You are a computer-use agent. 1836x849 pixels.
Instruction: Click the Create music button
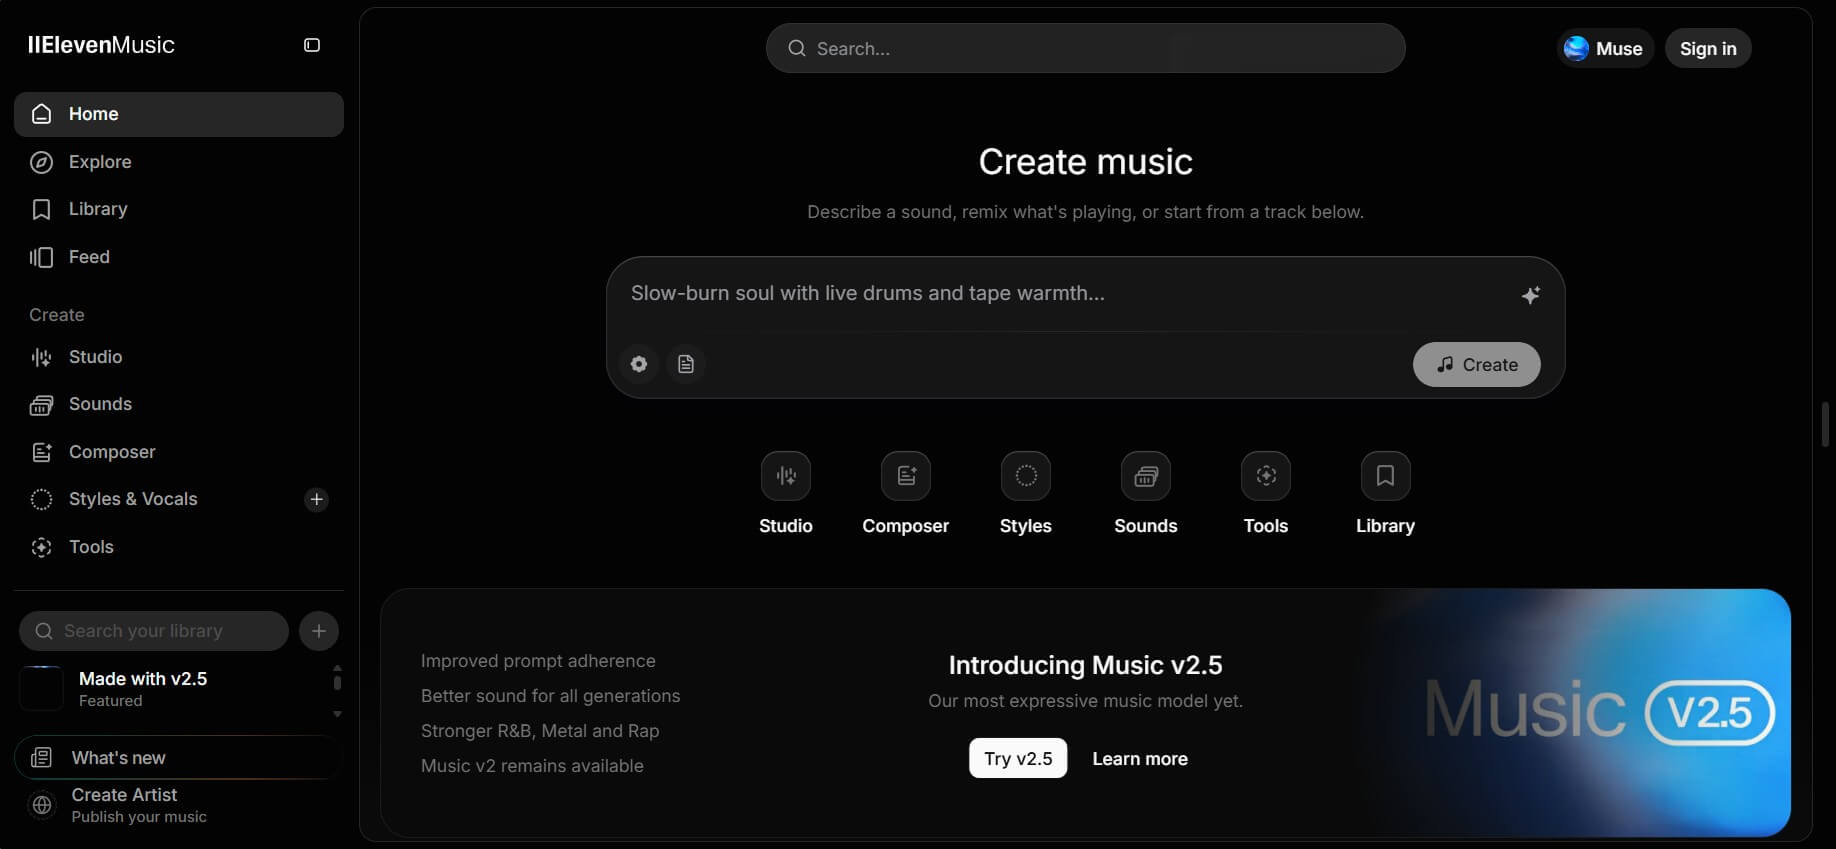pyautogui.click(x=1476, y=365)
